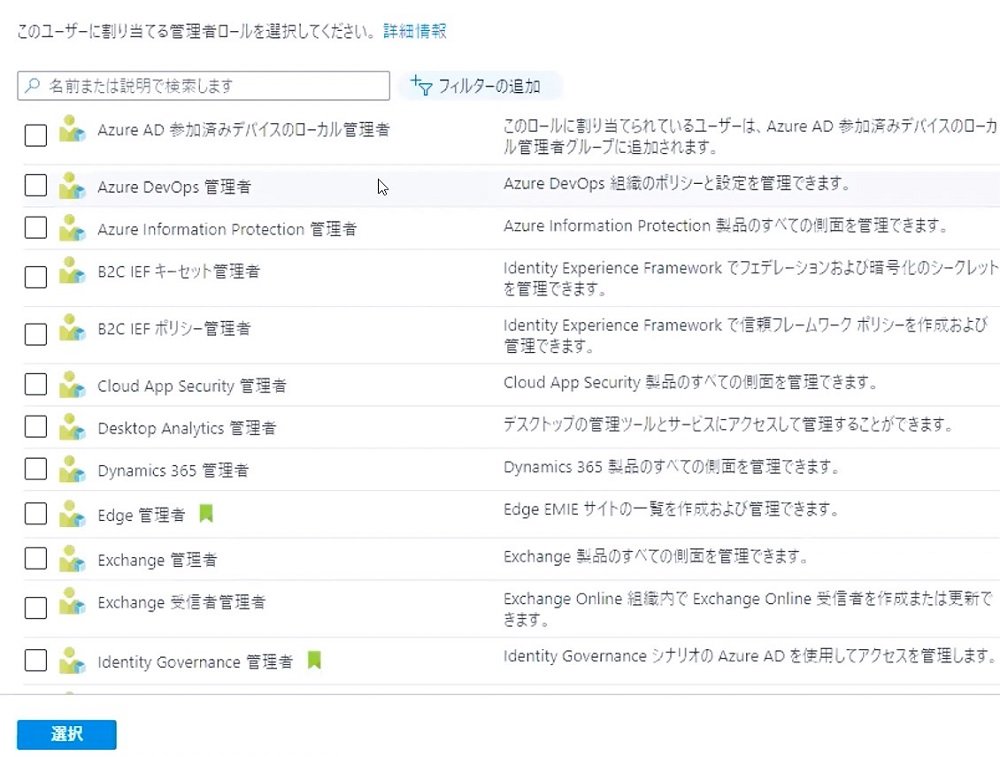Click the Desktop Analytics 管理者 role name
The height and width of the screenshot is (757, 1000).
[187, 428]
